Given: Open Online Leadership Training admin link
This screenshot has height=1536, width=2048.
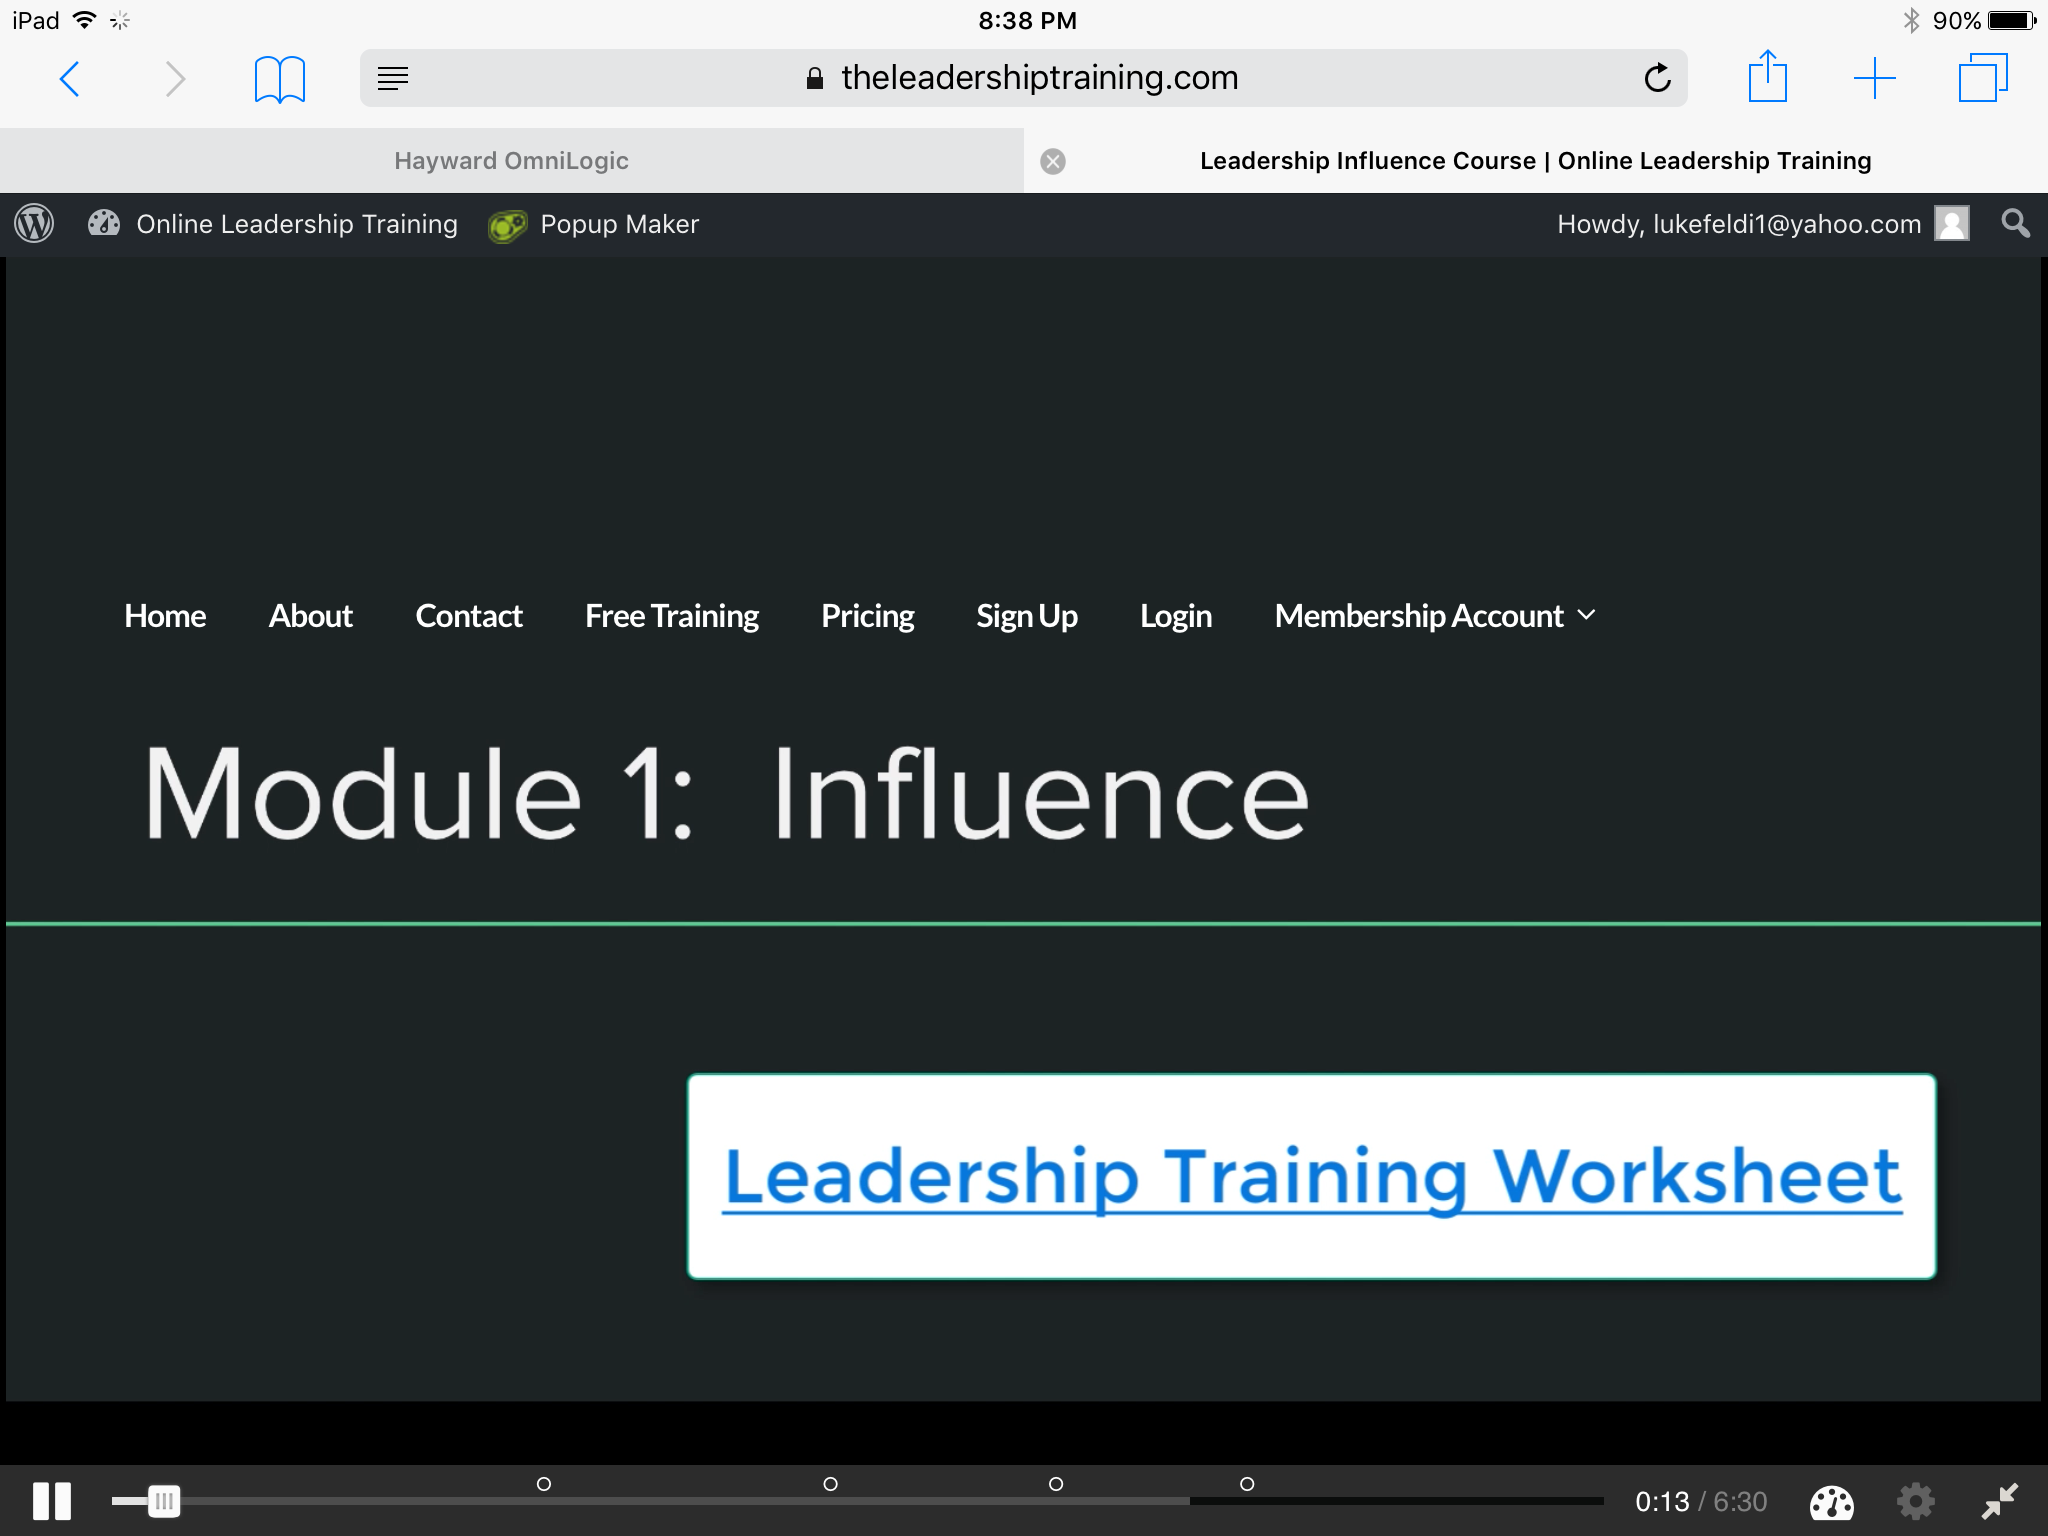Looking at the screenshot, I should (x=297, y=224).
